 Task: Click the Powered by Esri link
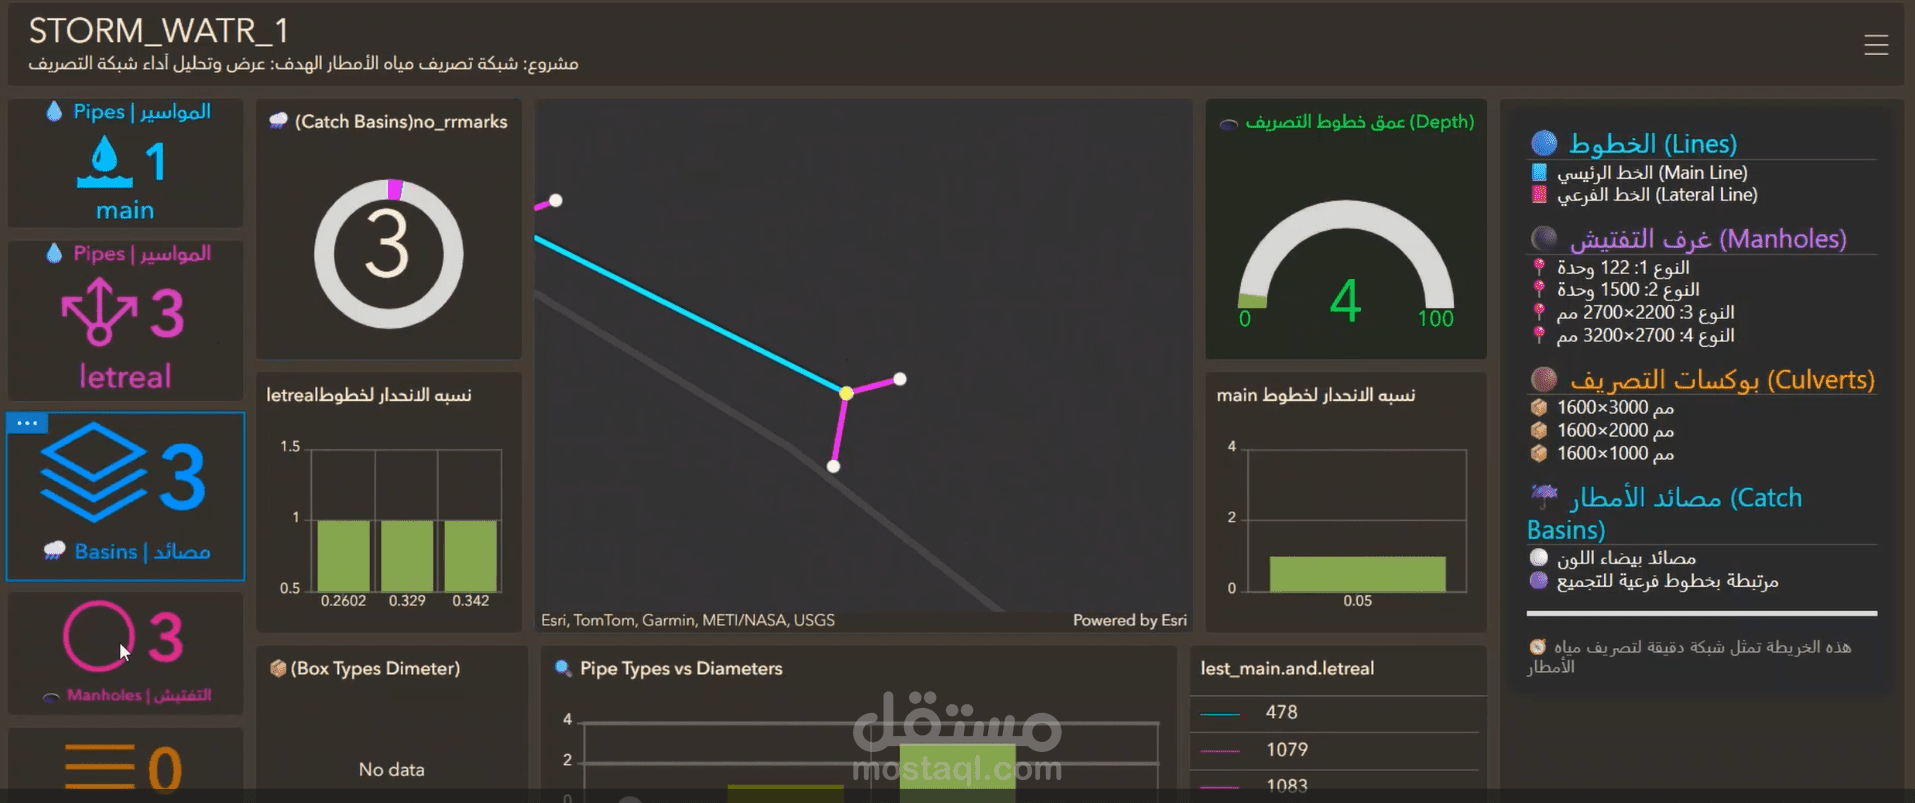point(1130,620)
